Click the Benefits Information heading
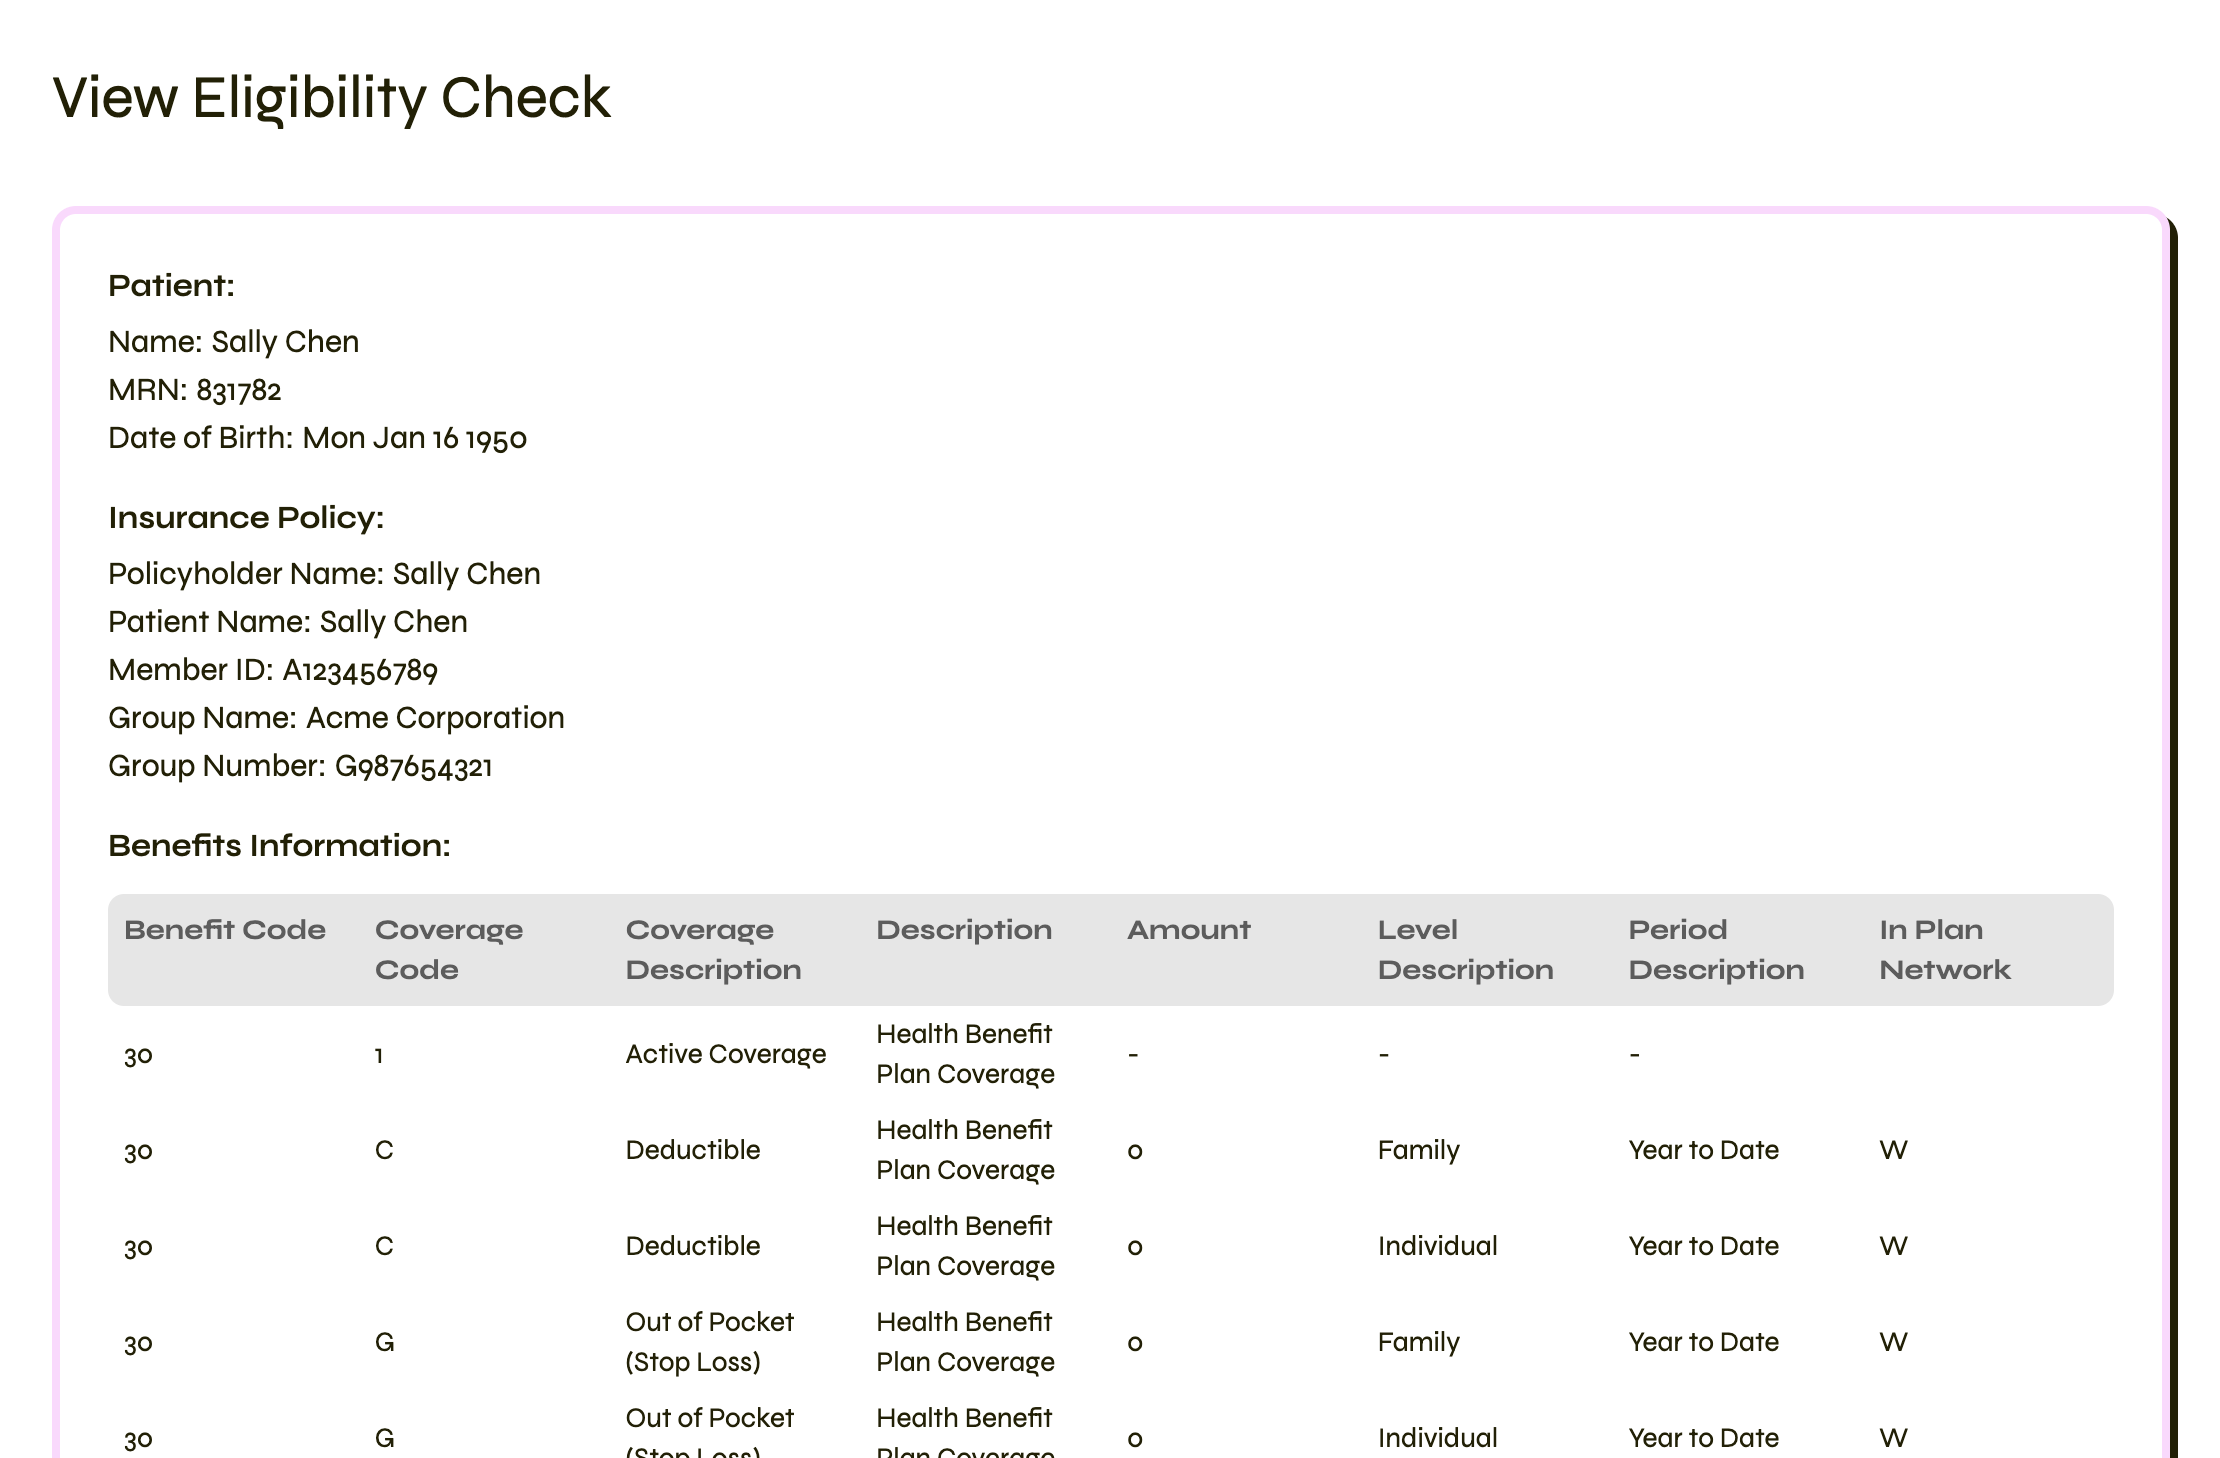 (279, 846)
